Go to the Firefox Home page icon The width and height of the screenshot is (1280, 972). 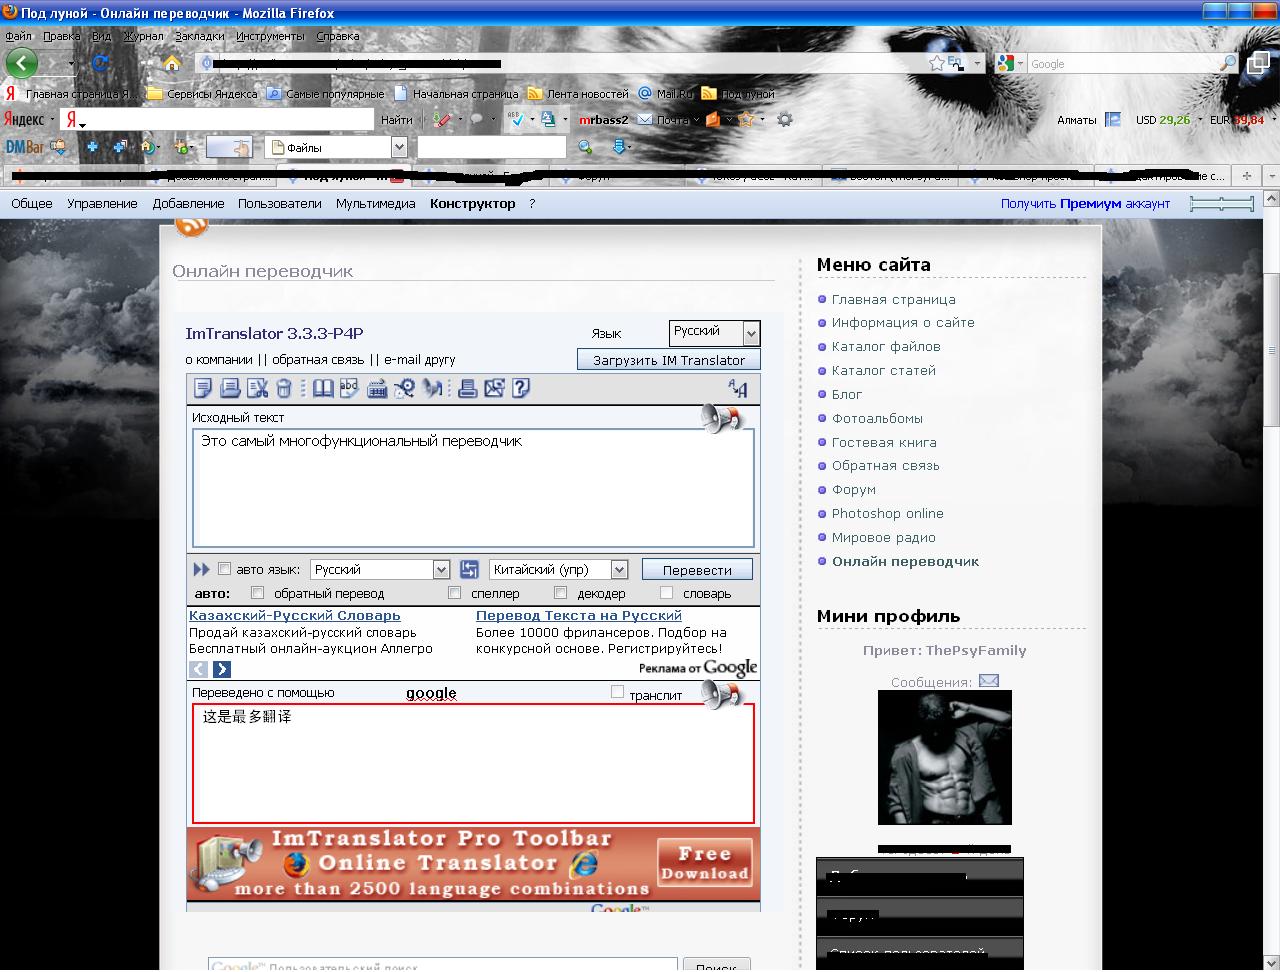coord(172,63)
